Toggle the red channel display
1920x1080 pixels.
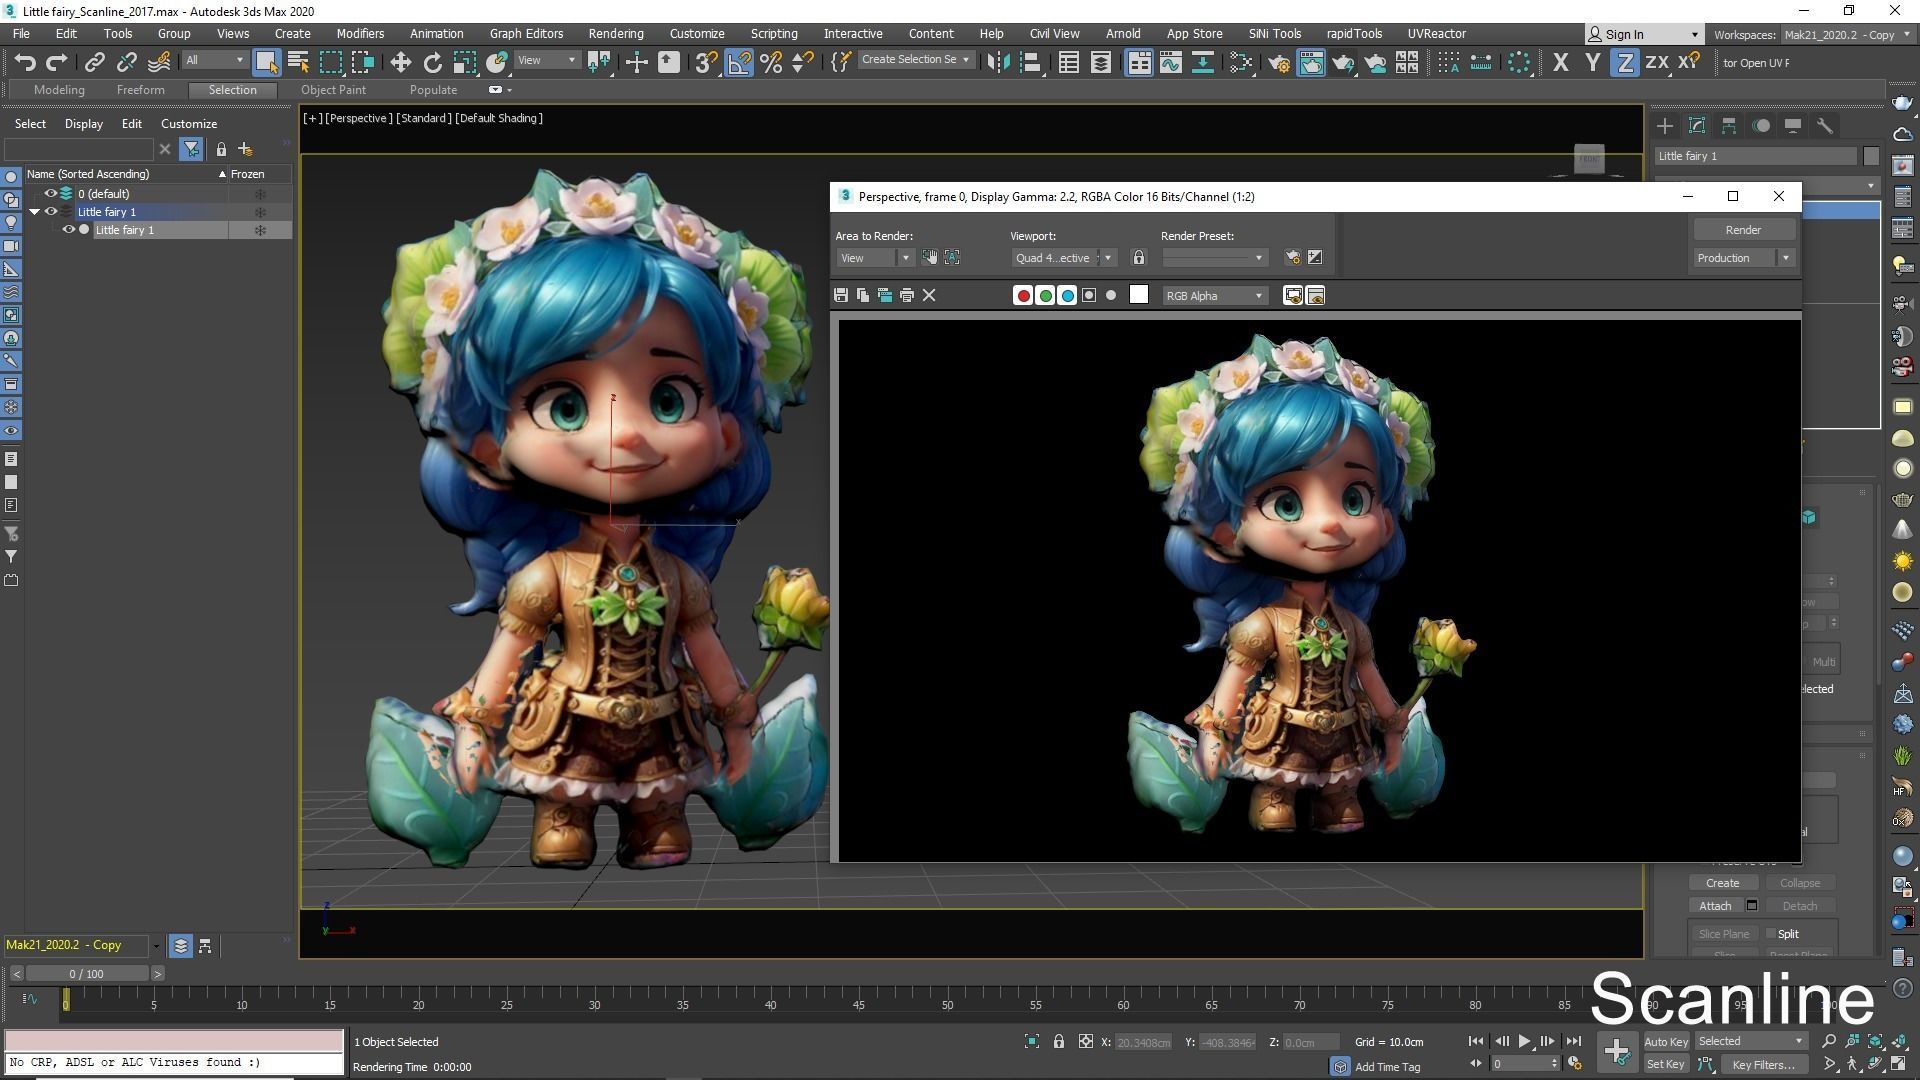(x=1023, y=296)
